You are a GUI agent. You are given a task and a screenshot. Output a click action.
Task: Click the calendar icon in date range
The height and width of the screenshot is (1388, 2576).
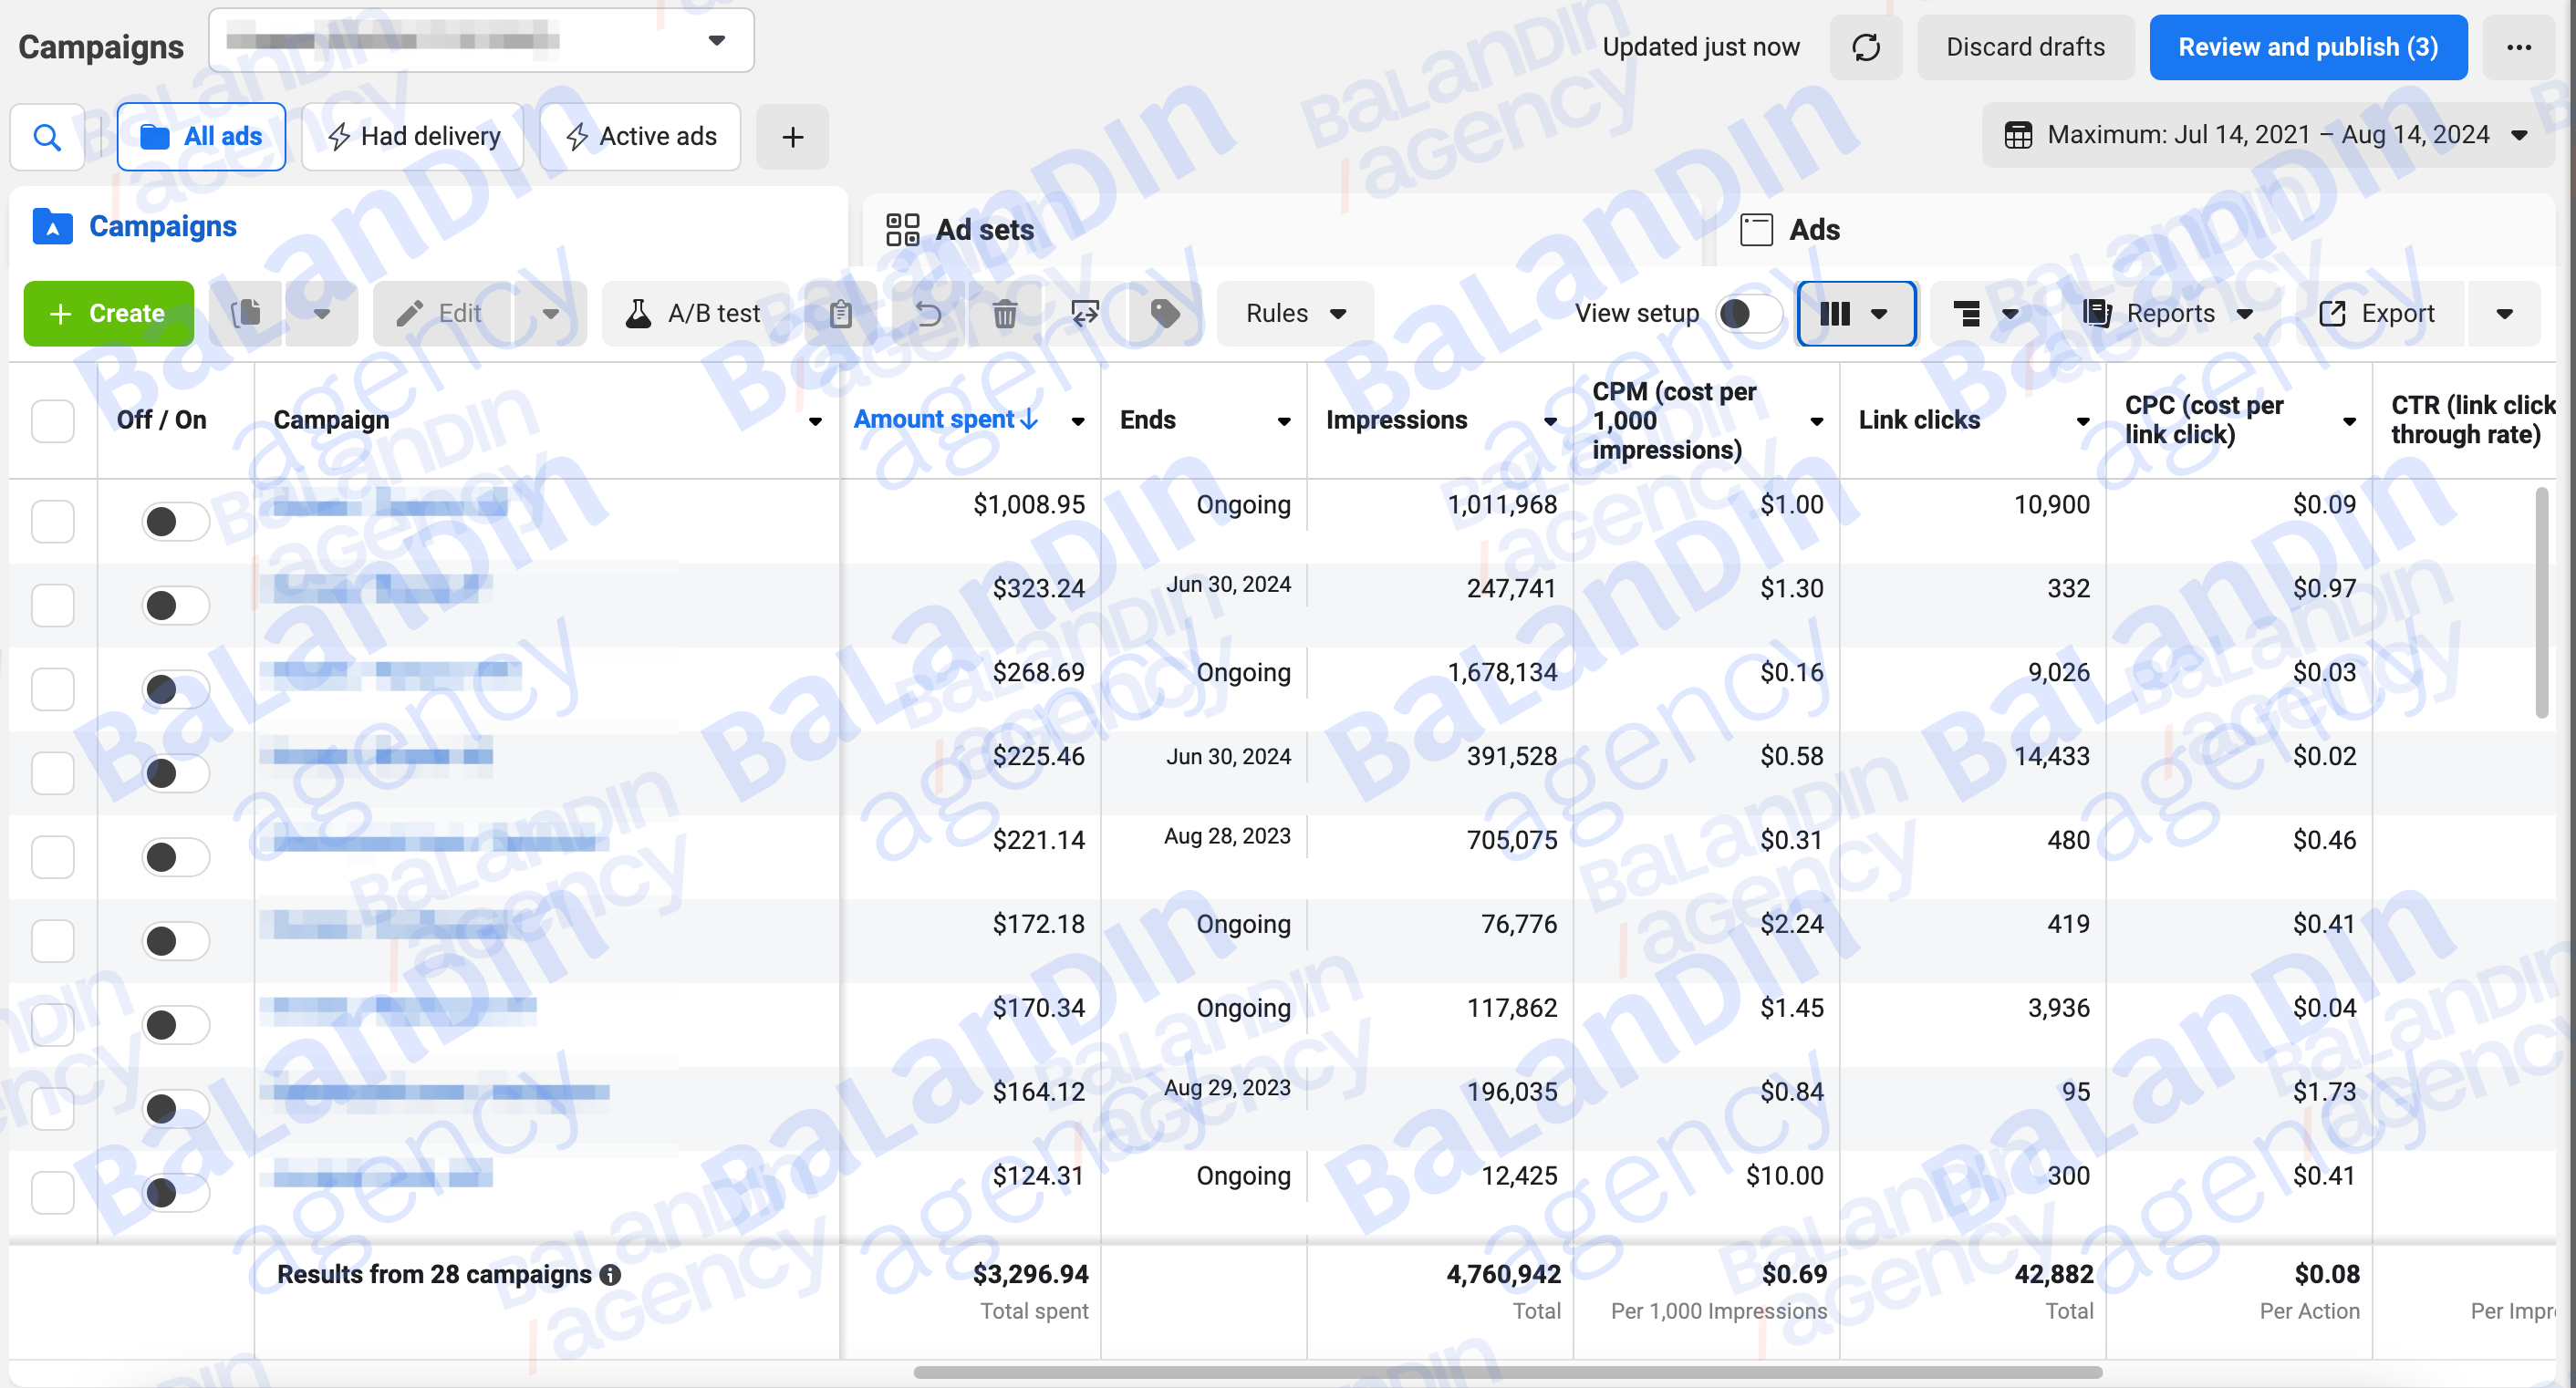[2018, 134]
